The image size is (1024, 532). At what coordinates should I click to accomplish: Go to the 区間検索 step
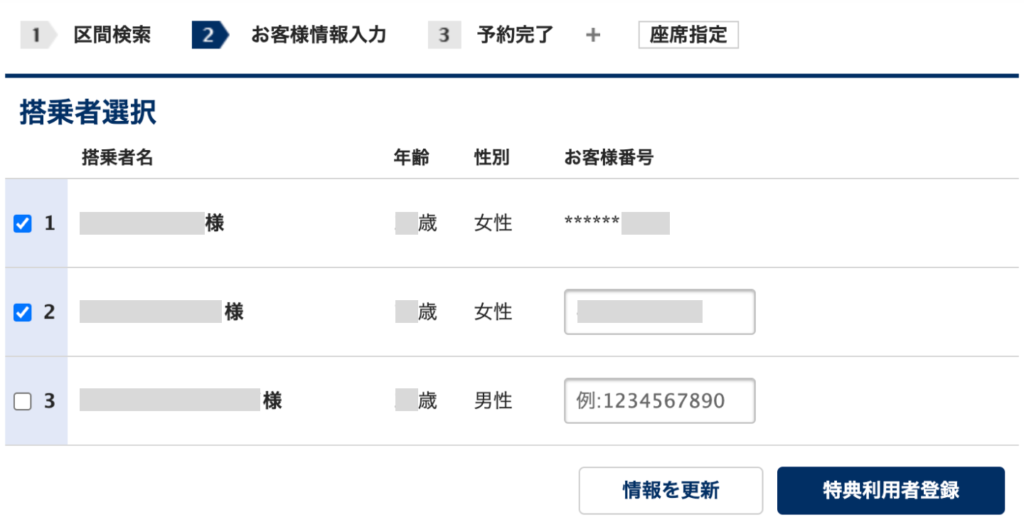click(x=112, y=36)
